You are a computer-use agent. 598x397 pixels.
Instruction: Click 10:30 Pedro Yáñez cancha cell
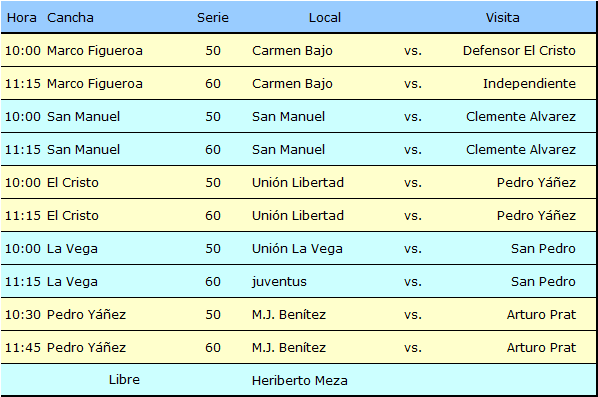point(86,314)
